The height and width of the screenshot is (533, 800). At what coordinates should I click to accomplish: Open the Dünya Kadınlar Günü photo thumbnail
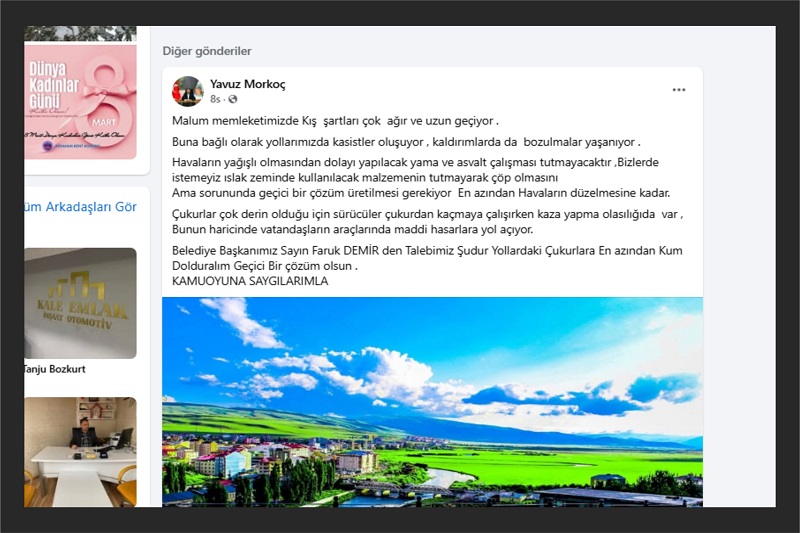pos(80,101)
